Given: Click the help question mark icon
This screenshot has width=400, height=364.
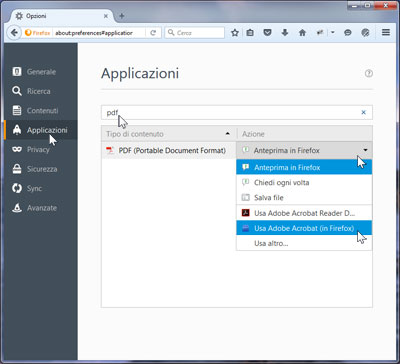Looking at the screenshot, I should pos(369,74).
